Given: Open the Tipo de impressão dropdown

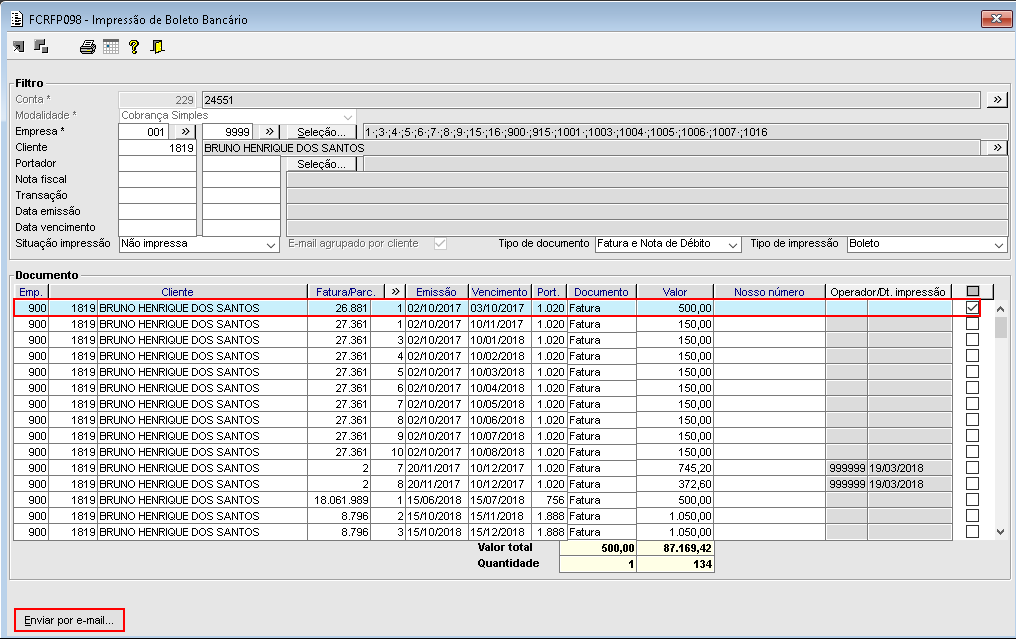Looking at the screenshot, I should [999, 244].
